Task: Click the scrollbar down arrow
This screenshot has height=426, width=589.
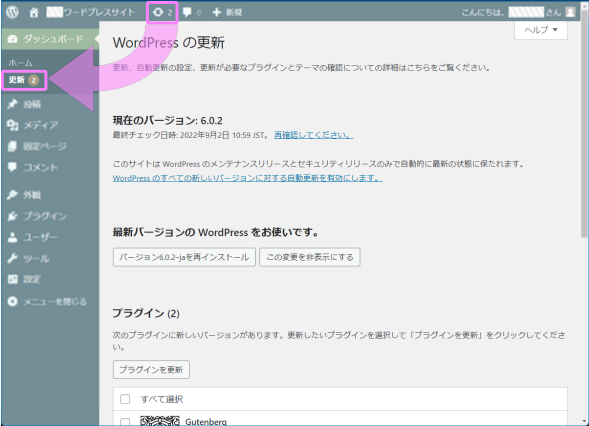Action: [x=584, y=421]
